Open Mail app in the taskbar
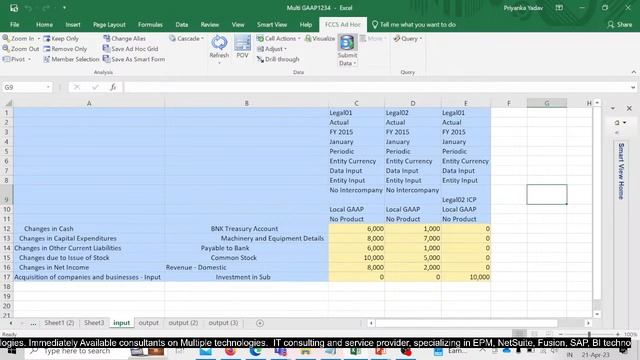The width and height of the screenshot is (640, 360). point(206,351)
